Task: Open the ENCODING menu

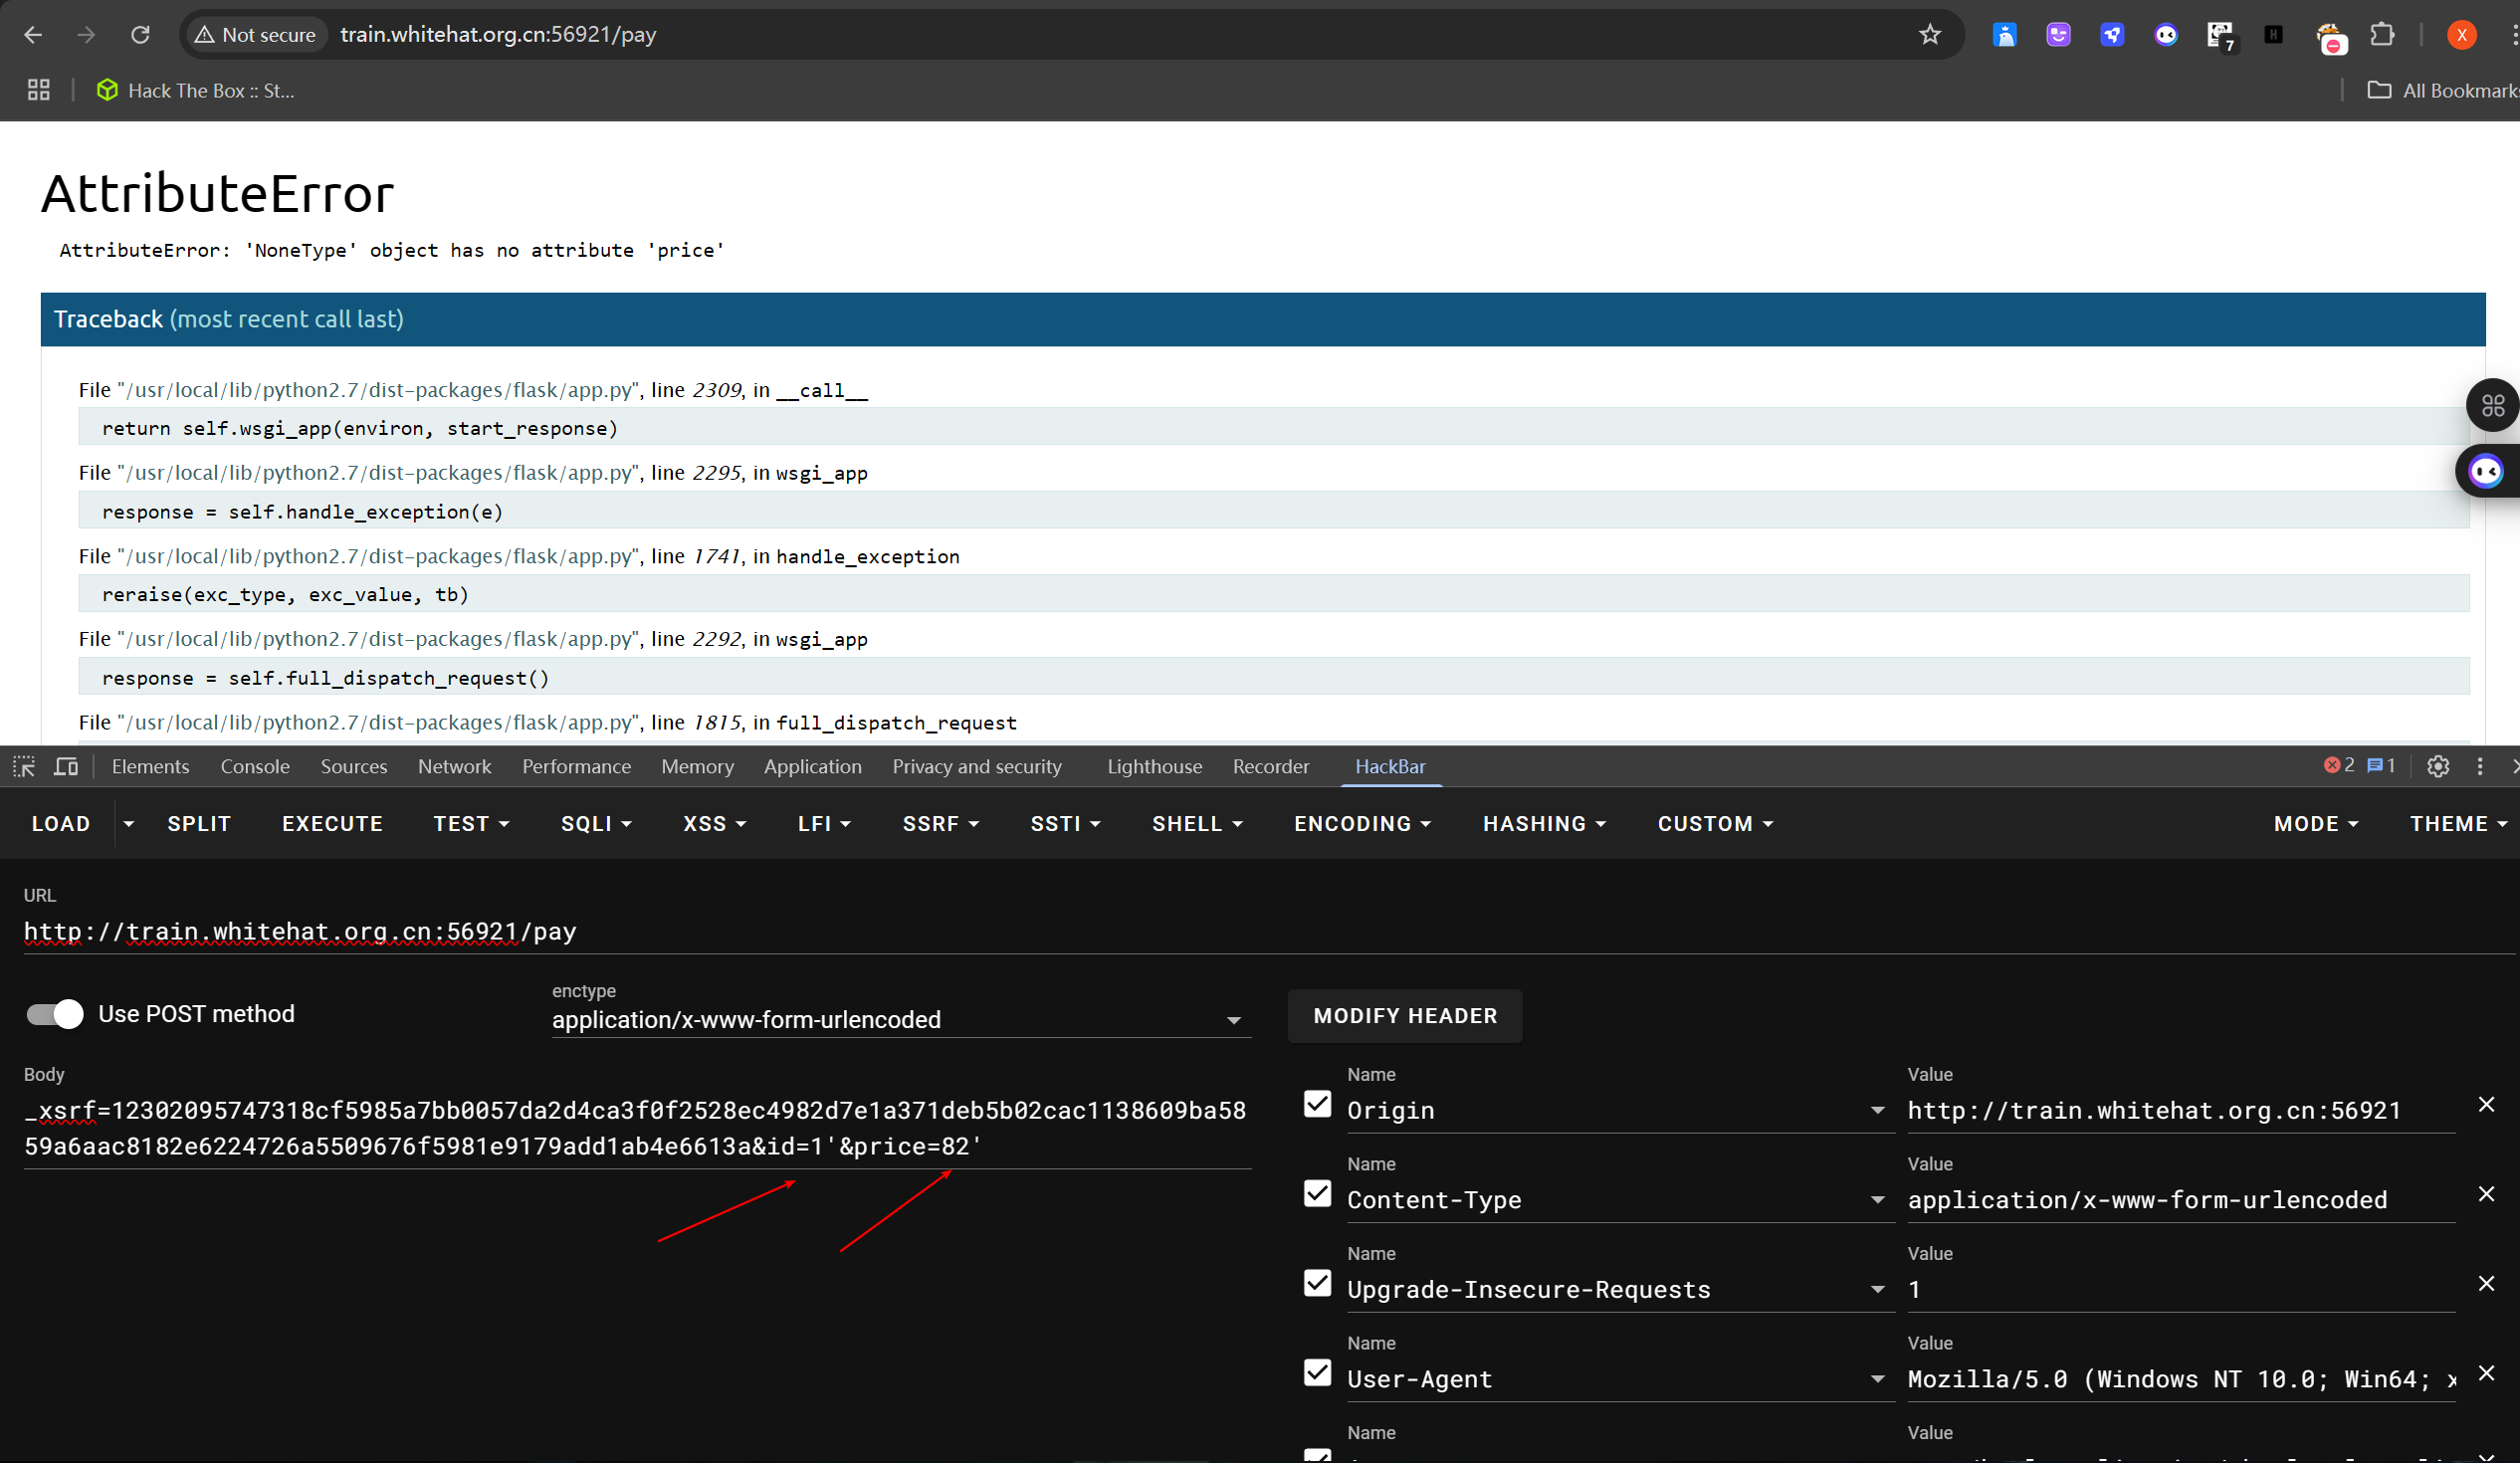Action: 1362,823
